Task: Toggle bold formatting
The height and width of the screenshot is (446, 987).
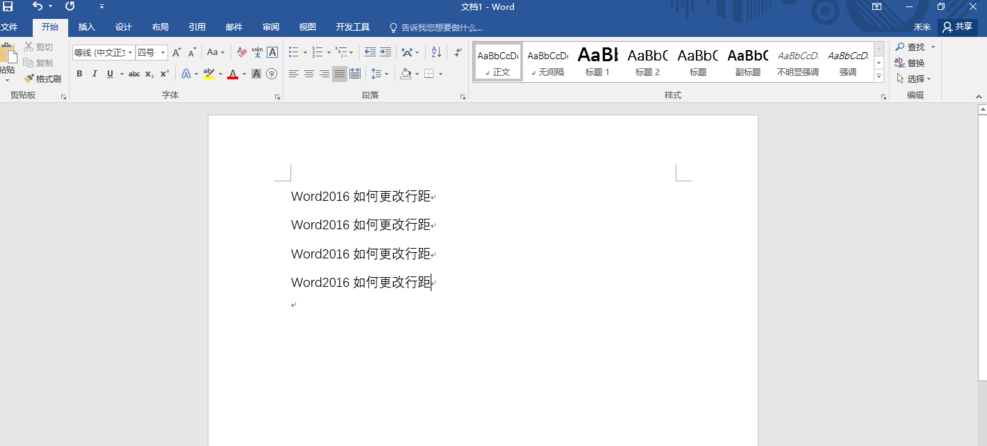Action: tap(79, 74)
